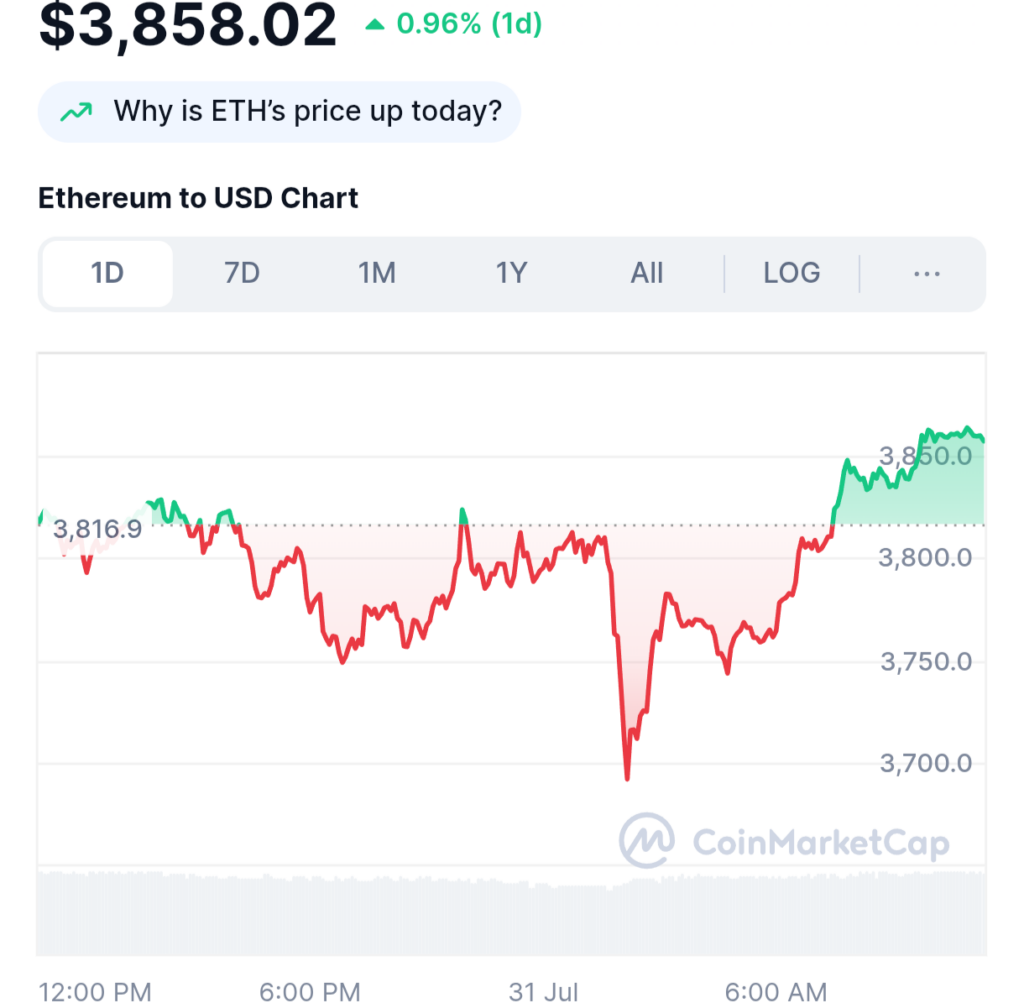Click the green price line peak at right
Screen dimensions: 1024x1003
968,429
